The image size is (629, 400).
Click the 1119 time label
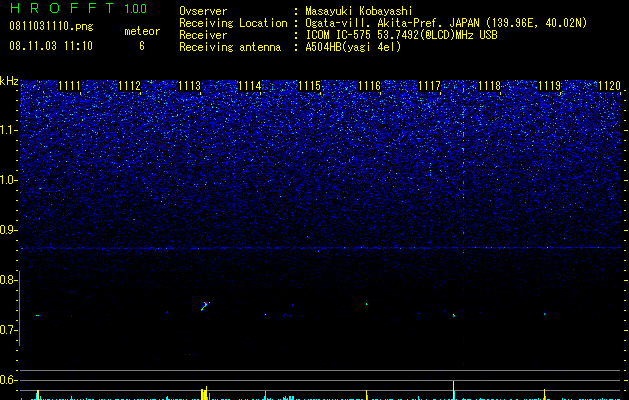549,86
